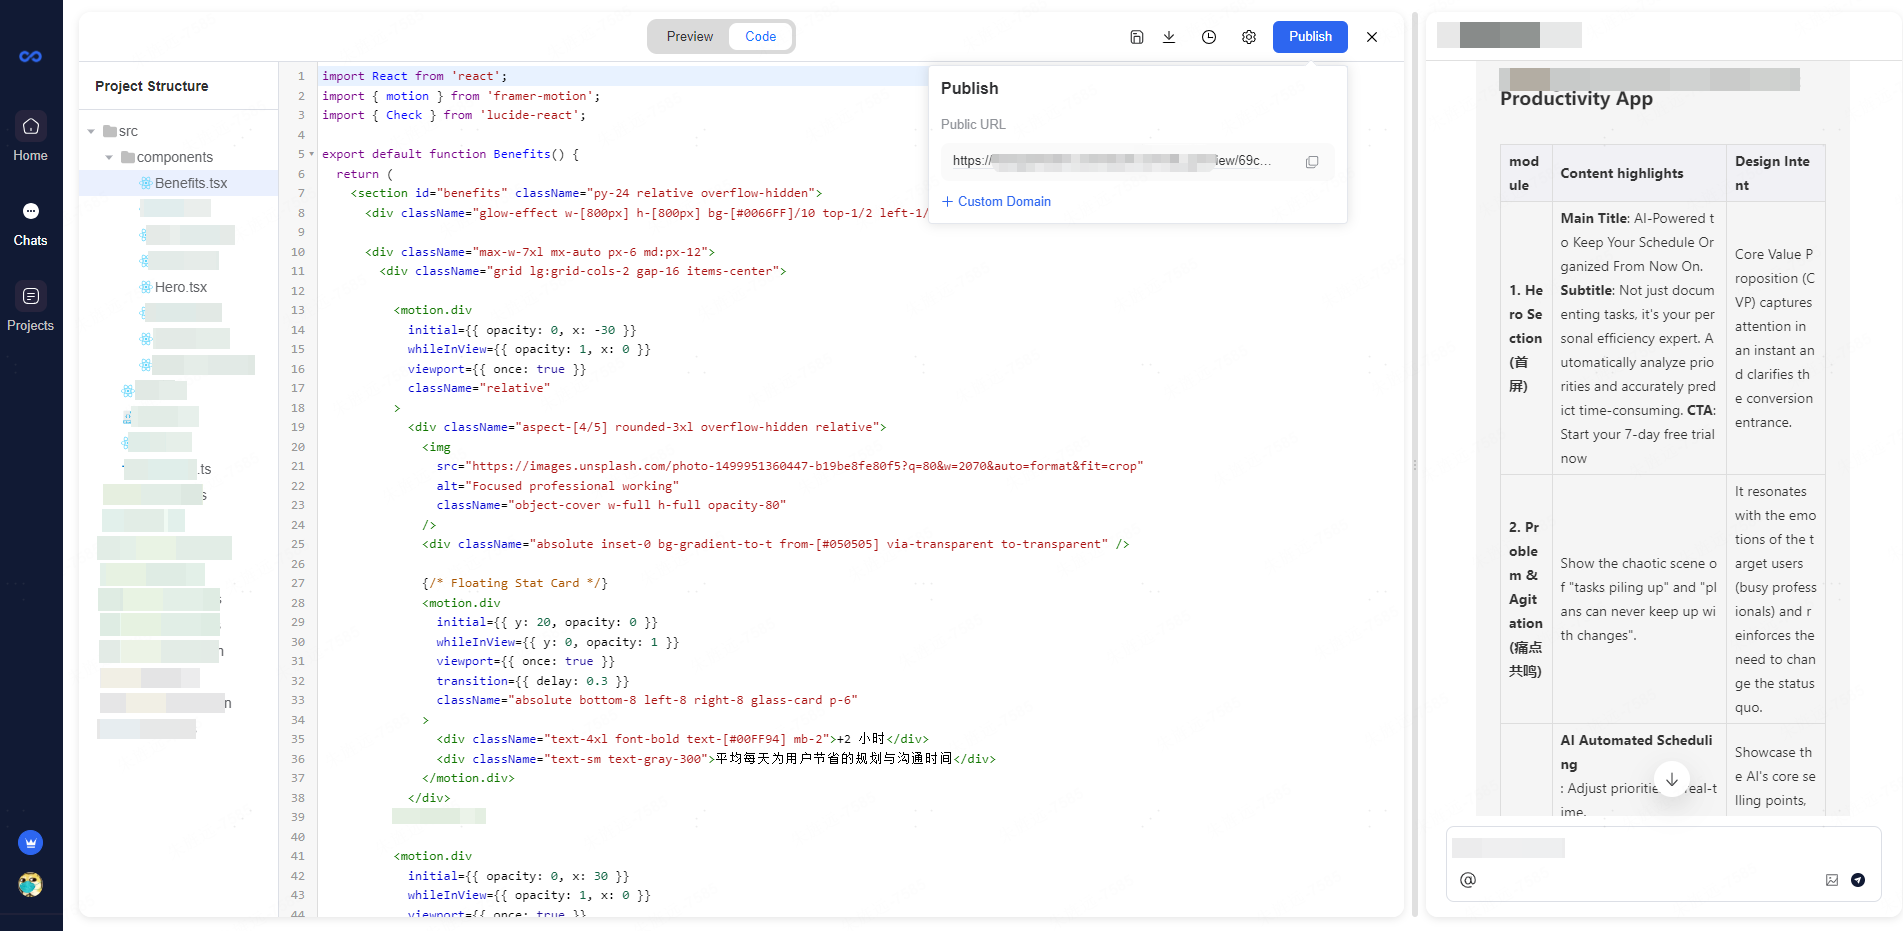Click the Publish button
1903x931 pixels.
[x=1309, y=37]
